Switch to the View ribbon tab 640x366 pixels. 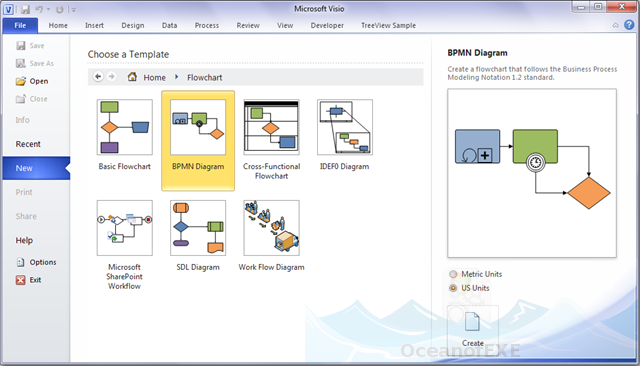click(285, 25)
